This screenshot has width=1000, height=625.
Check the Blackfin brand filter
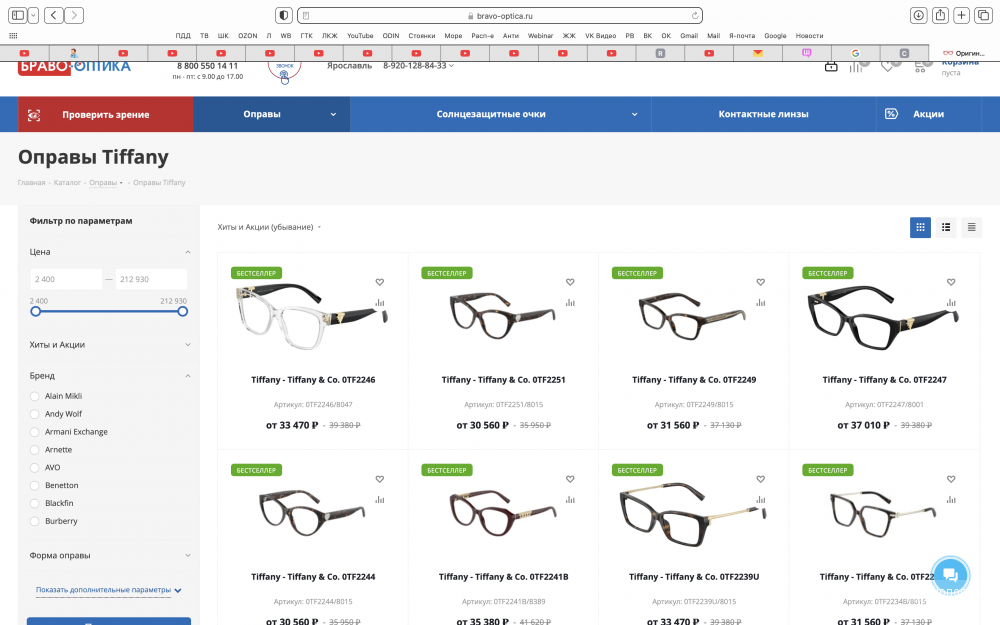[34, 503]
